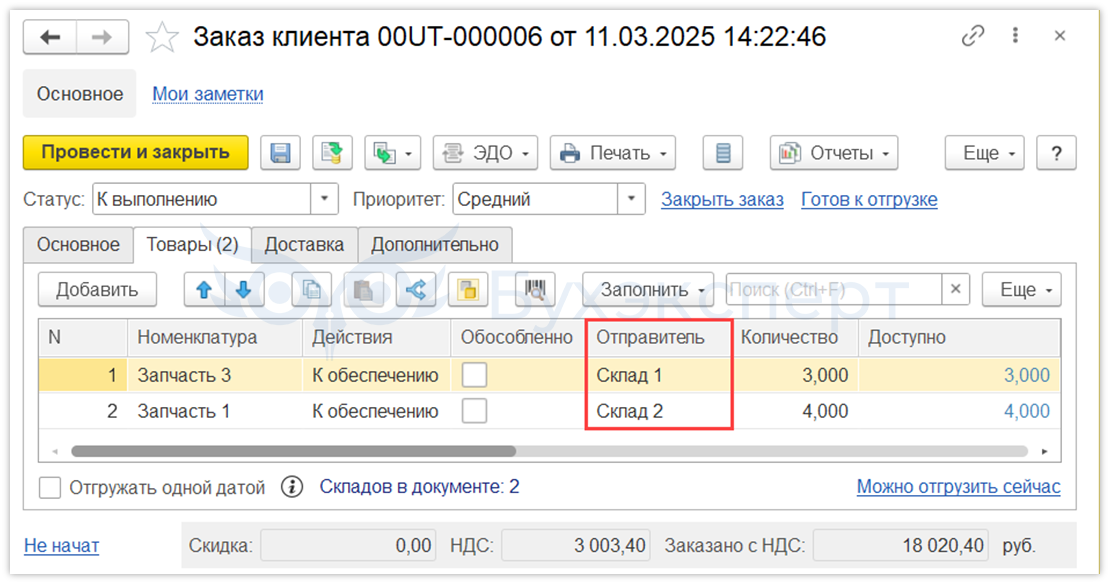Click Складов в документе: 2 link
Viewport: 1110px width, 584px height.
pyautogui.click(x=419, y=487)
